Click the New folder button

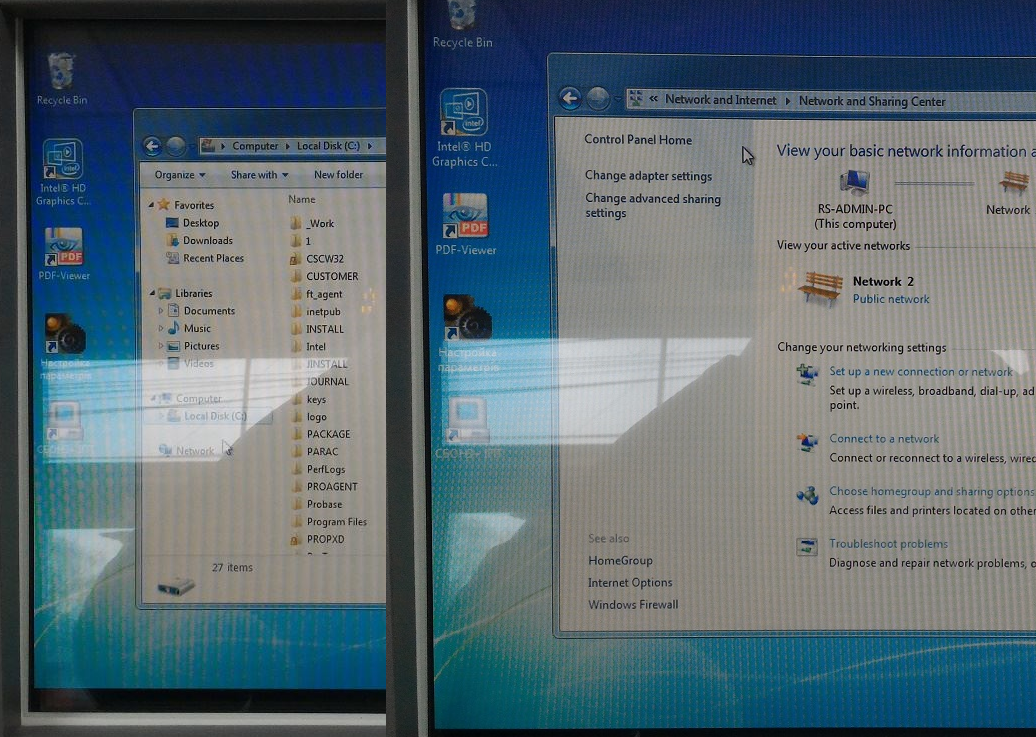[338, 175]
